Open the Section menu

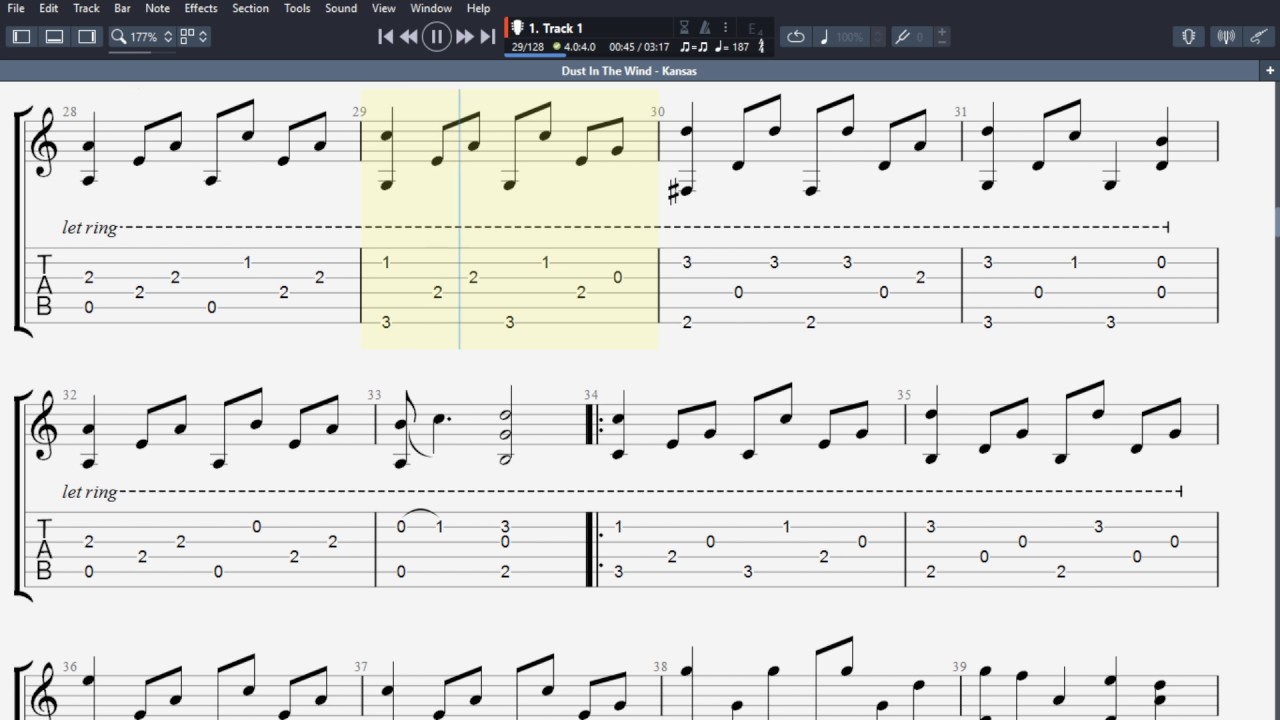250,8
